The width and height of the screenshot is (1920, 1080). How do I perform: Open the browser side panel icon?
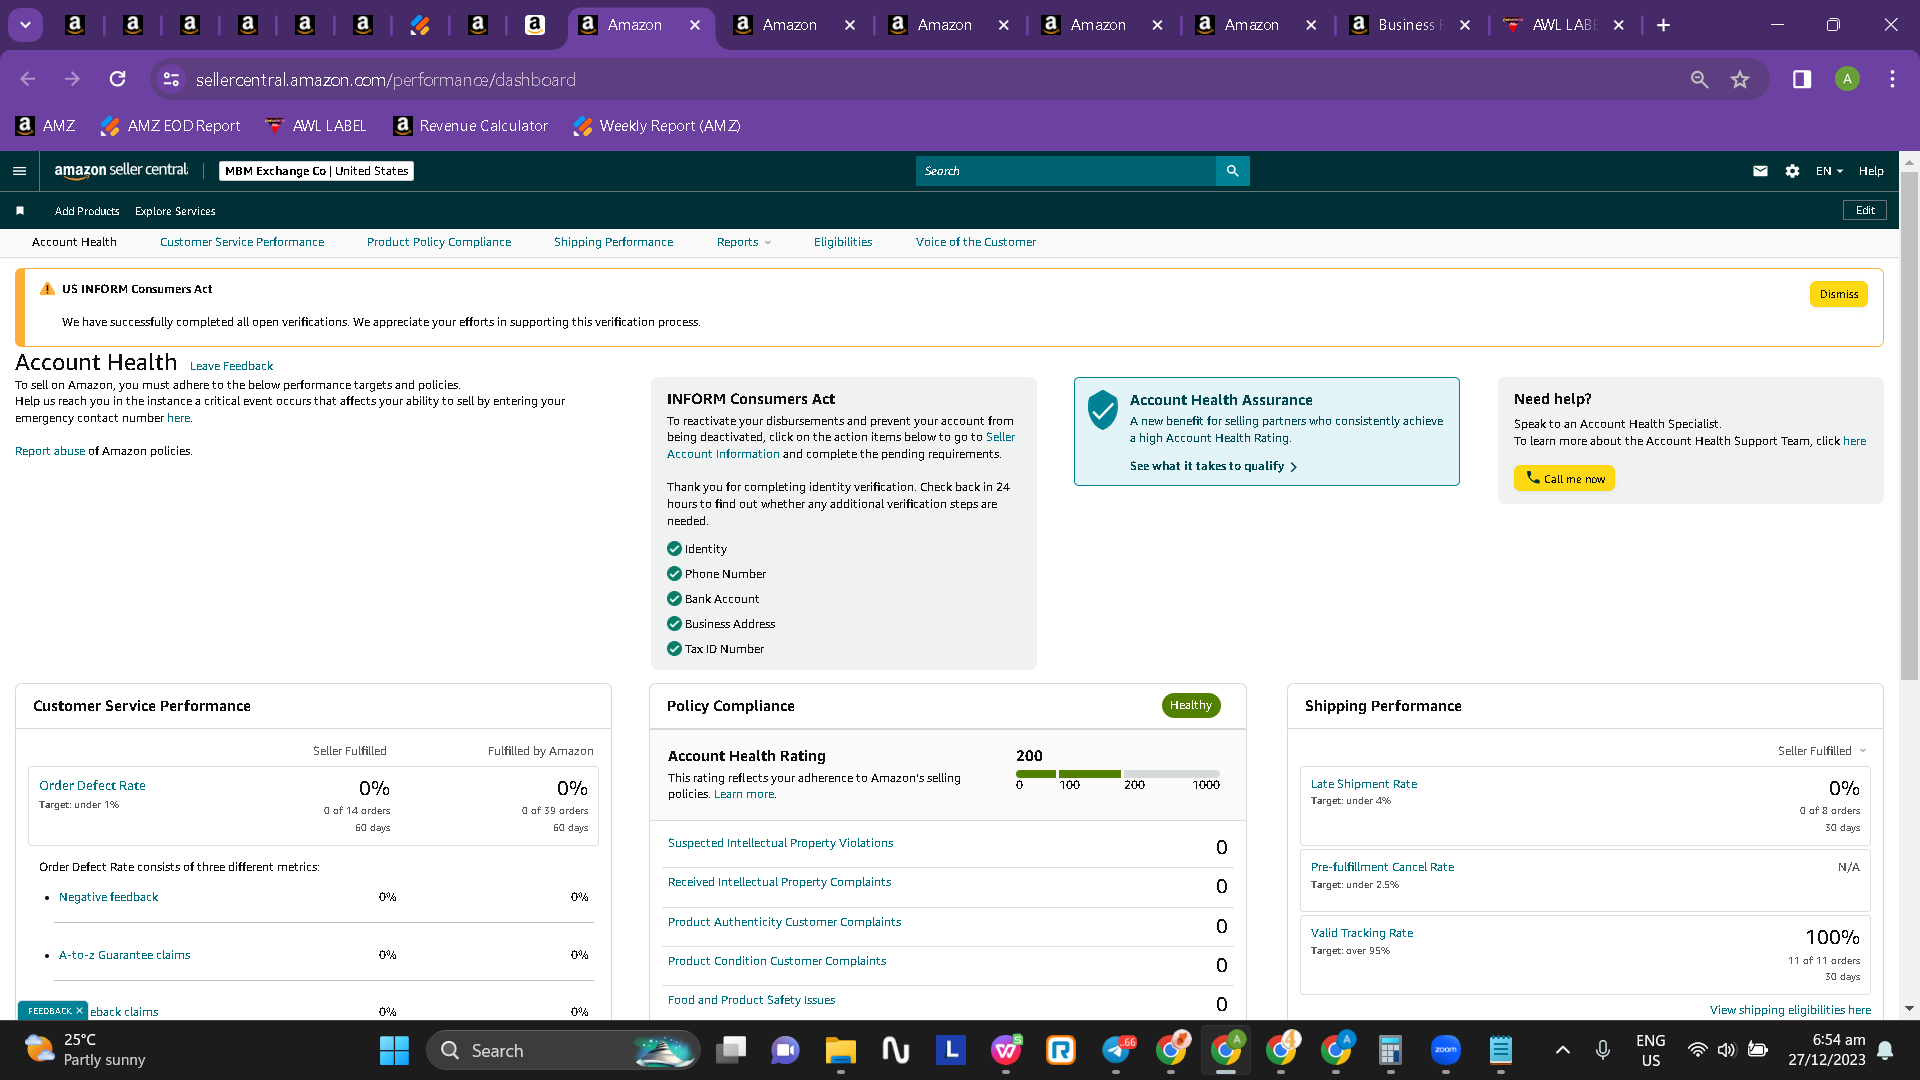click(x=1802, y=79)
